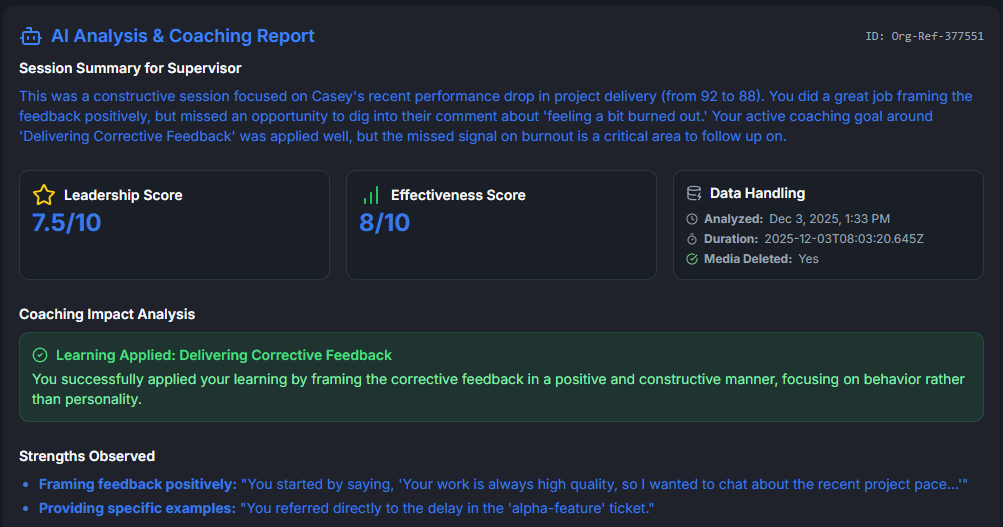Click the clock icon next to Analyzed
The width and height of the screenshot is (1003, 527).
(x=692, y=219)
